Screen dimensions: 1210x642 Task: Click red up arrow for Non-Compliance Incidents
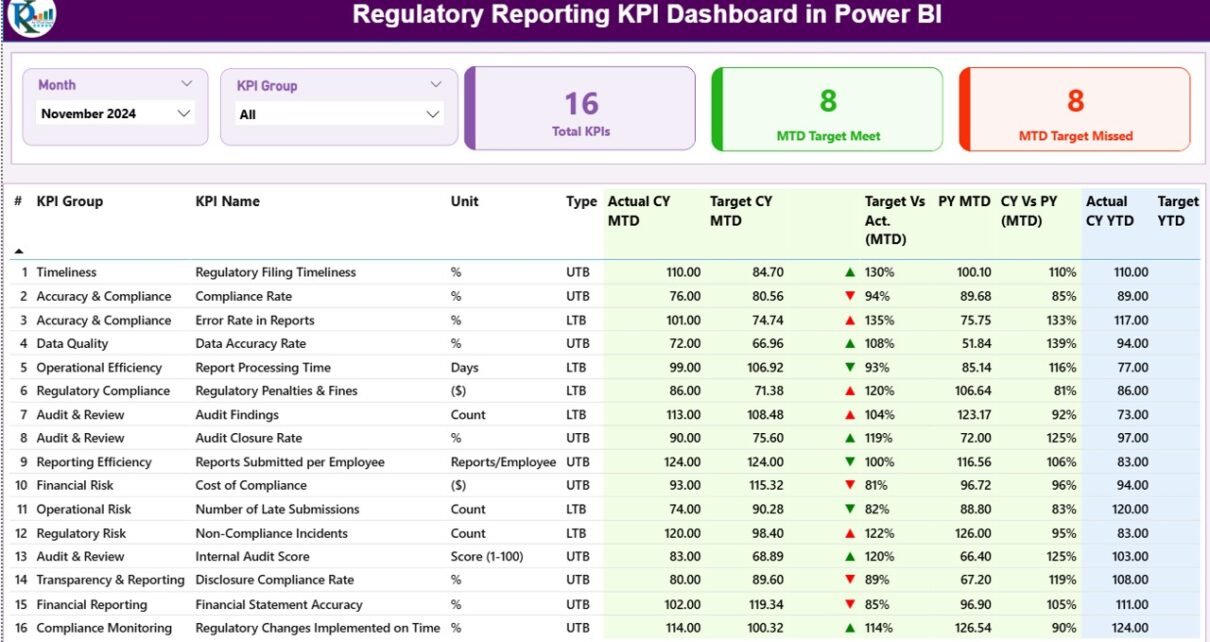point(850,533)
